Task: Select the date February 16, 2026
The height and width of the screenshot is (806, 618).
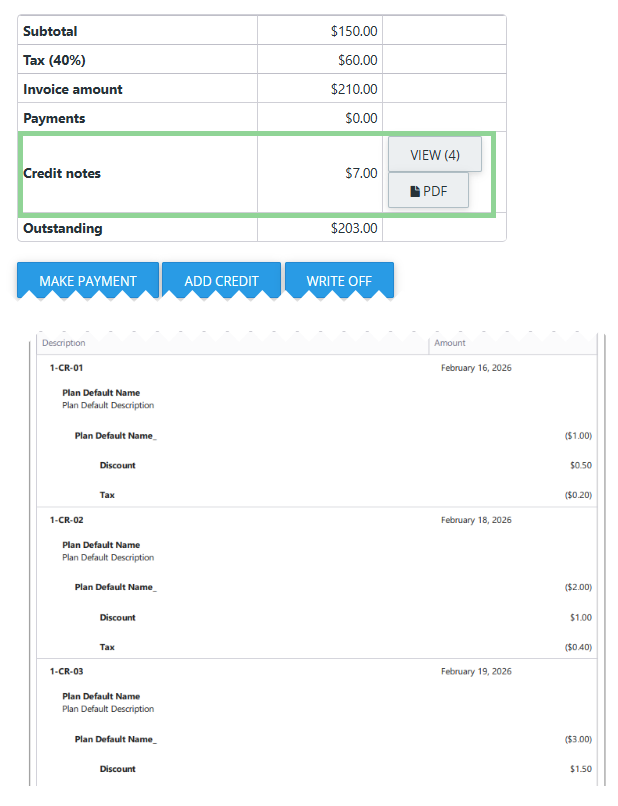Action: pyautogui.click(x=476, y=368)
